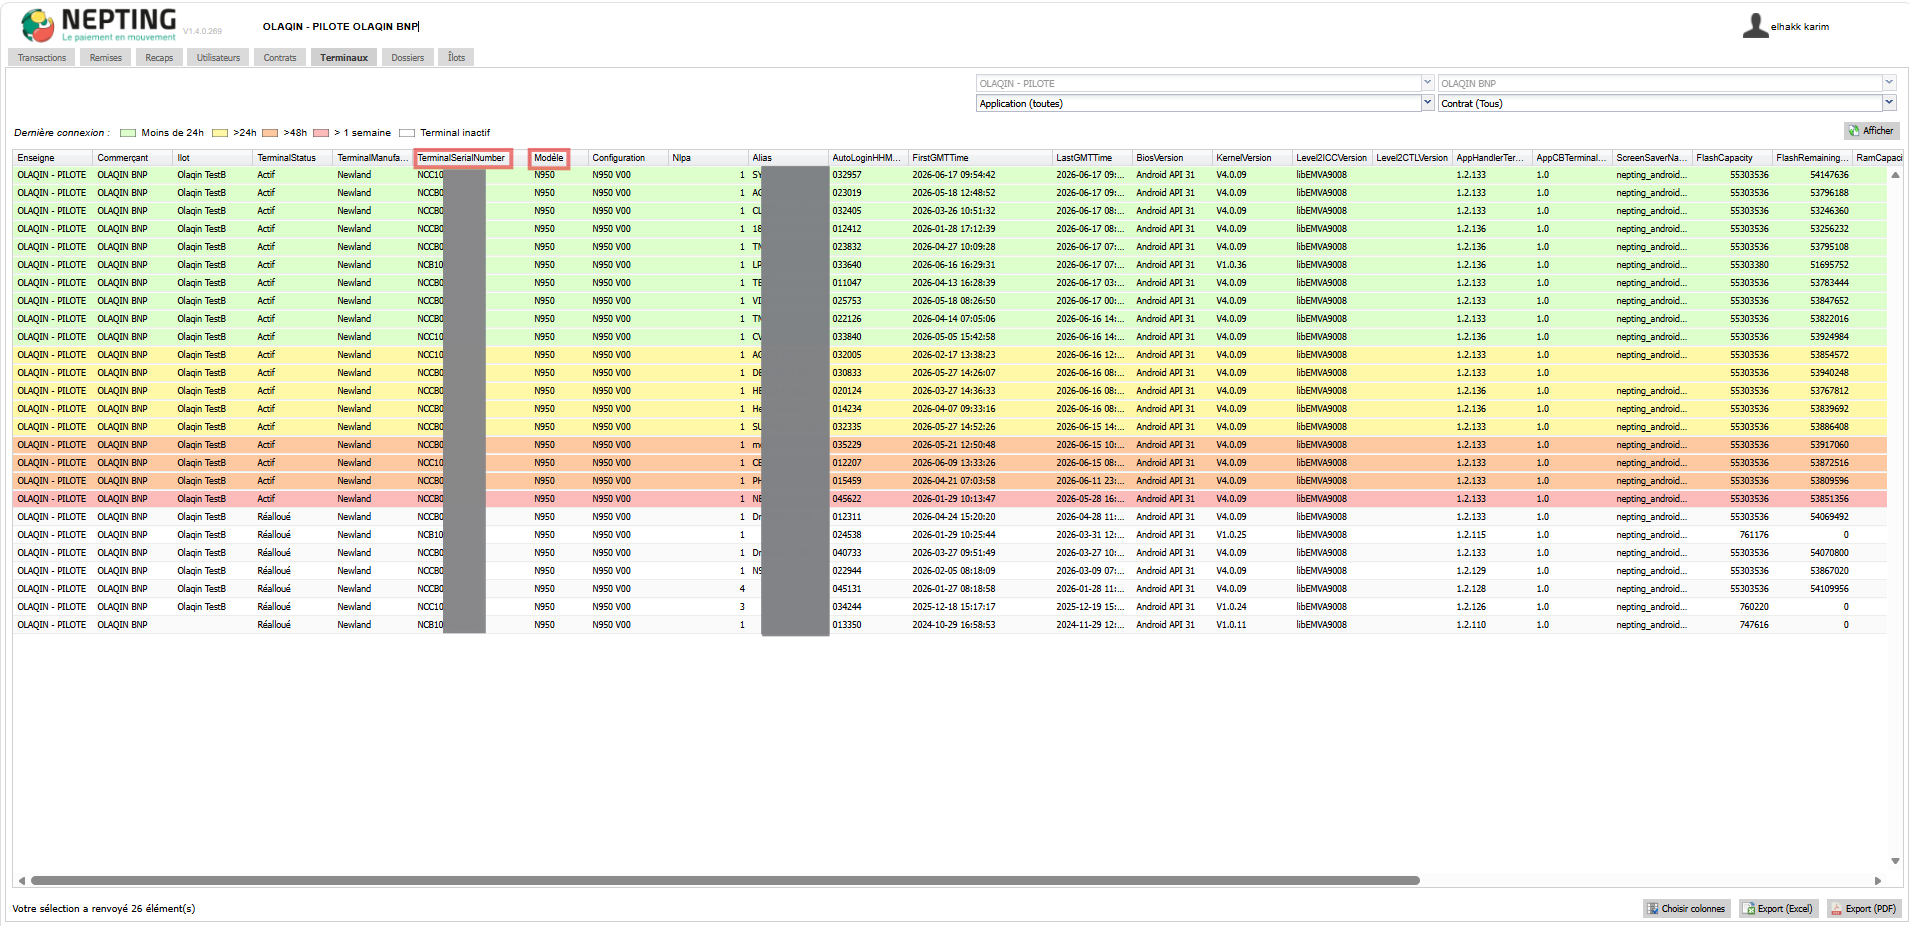This screenshot has height=926, width=1909.
Task: Click the BiosVersion column header
Action: point(1172,158)
